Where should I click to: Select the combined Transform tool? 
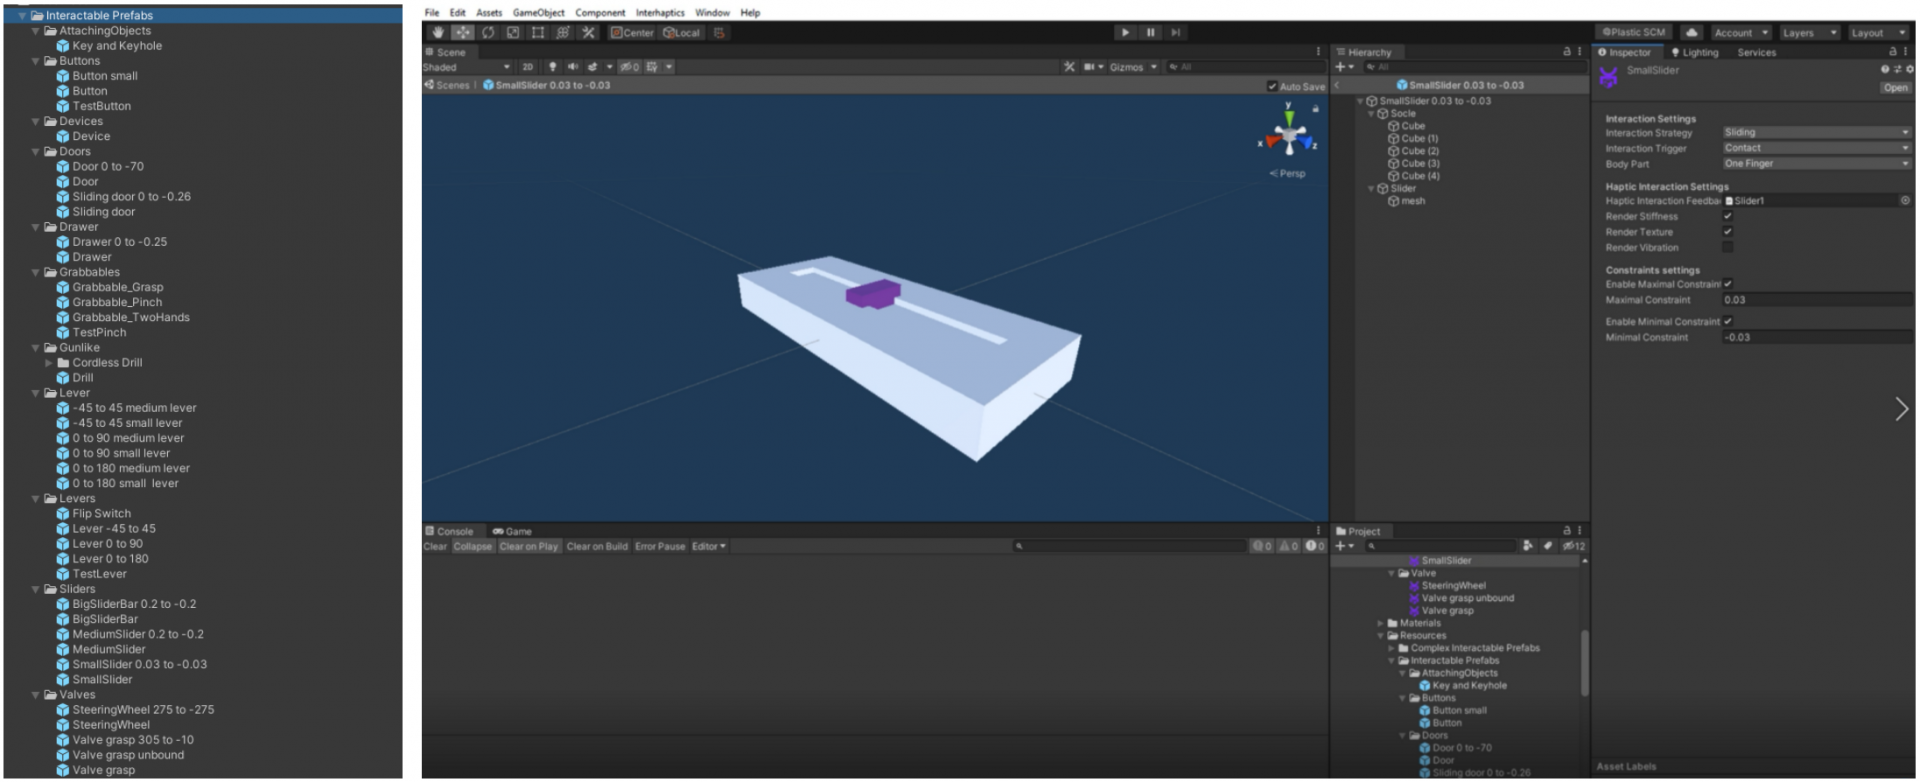(x=563, y=33)
